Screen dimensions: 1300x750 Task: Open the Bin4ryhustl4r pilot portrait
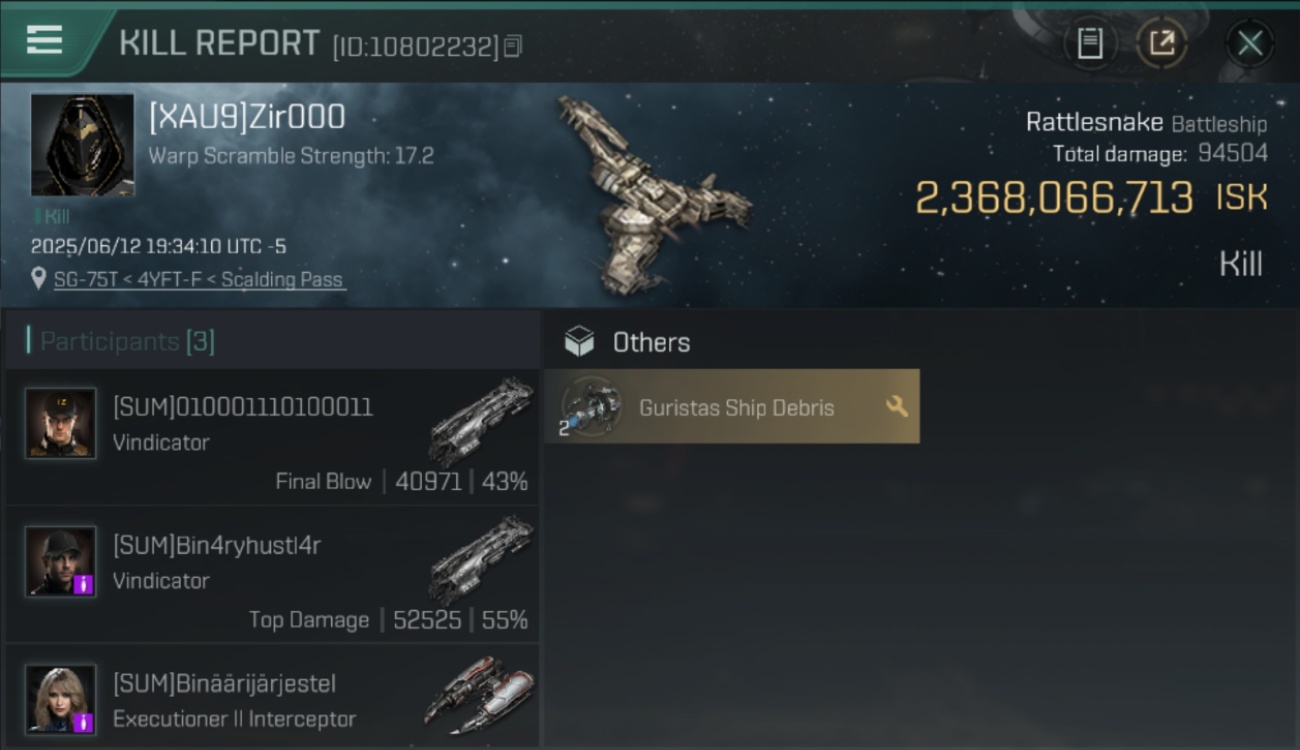pos(61,562)
